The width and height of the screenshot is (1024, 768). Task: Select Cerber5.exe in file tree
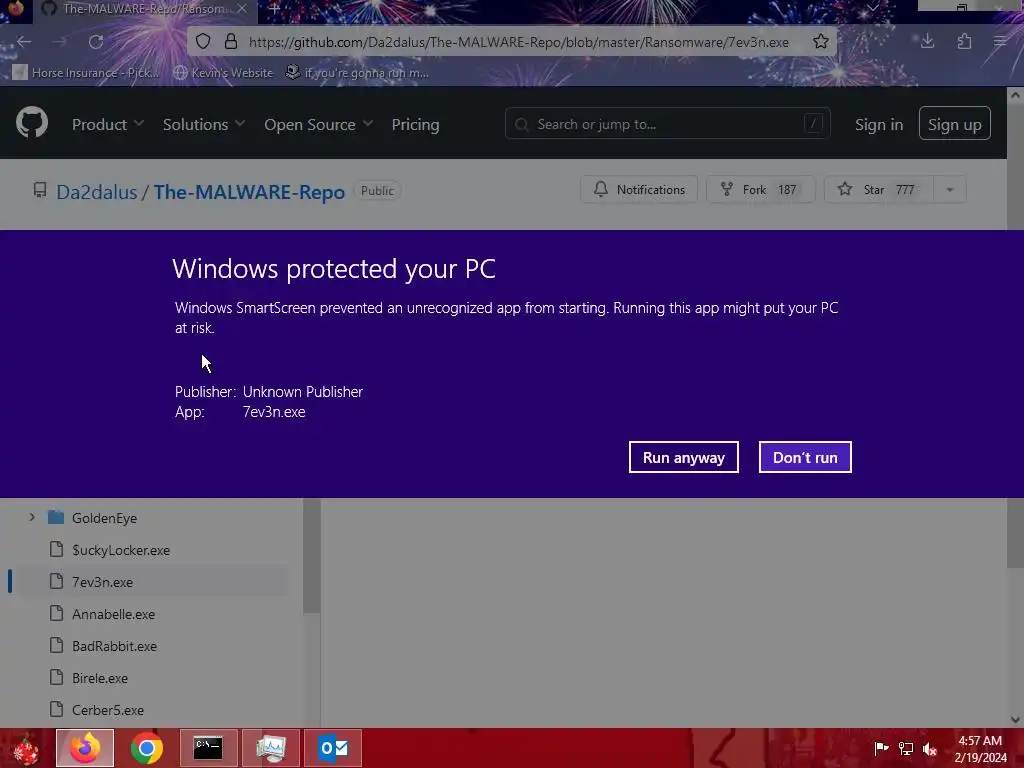[108, 710]
